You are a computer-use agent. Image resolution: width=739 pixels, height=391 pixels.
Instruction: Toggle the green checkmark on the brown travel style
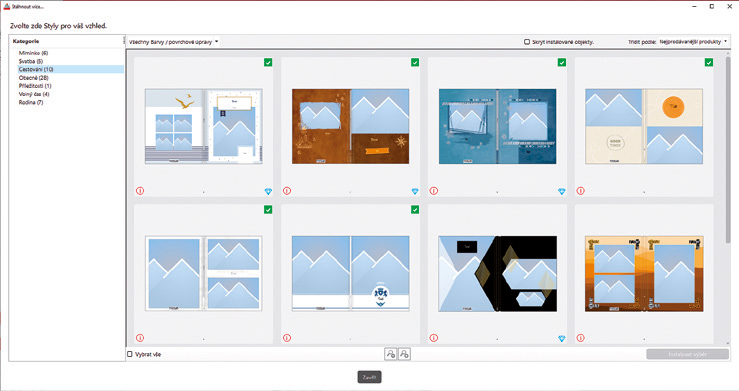[415, 62]
